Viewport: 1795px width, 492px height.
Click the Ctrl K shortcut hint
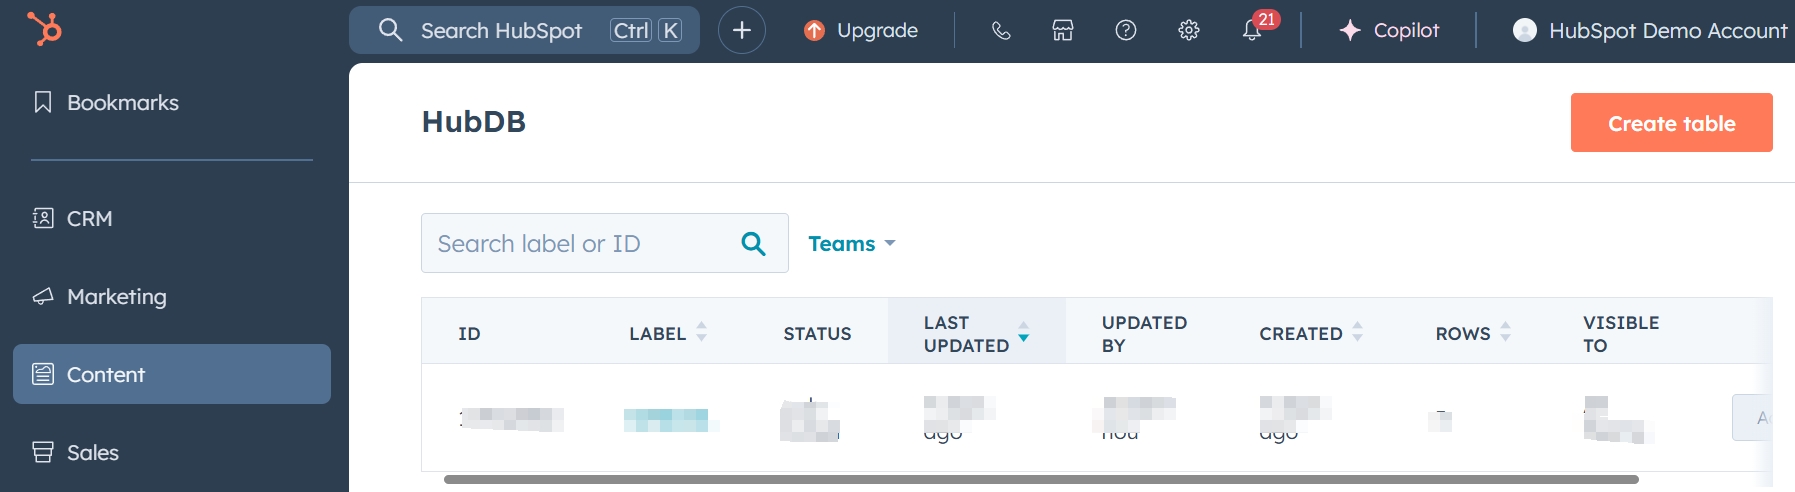pos(646,30)
